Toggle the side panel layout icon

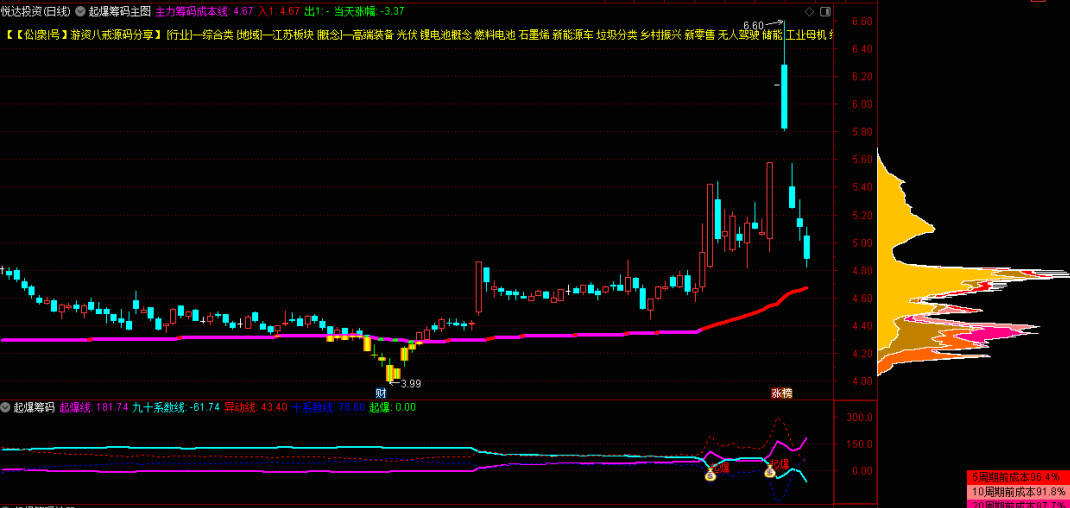pos(824,12)
